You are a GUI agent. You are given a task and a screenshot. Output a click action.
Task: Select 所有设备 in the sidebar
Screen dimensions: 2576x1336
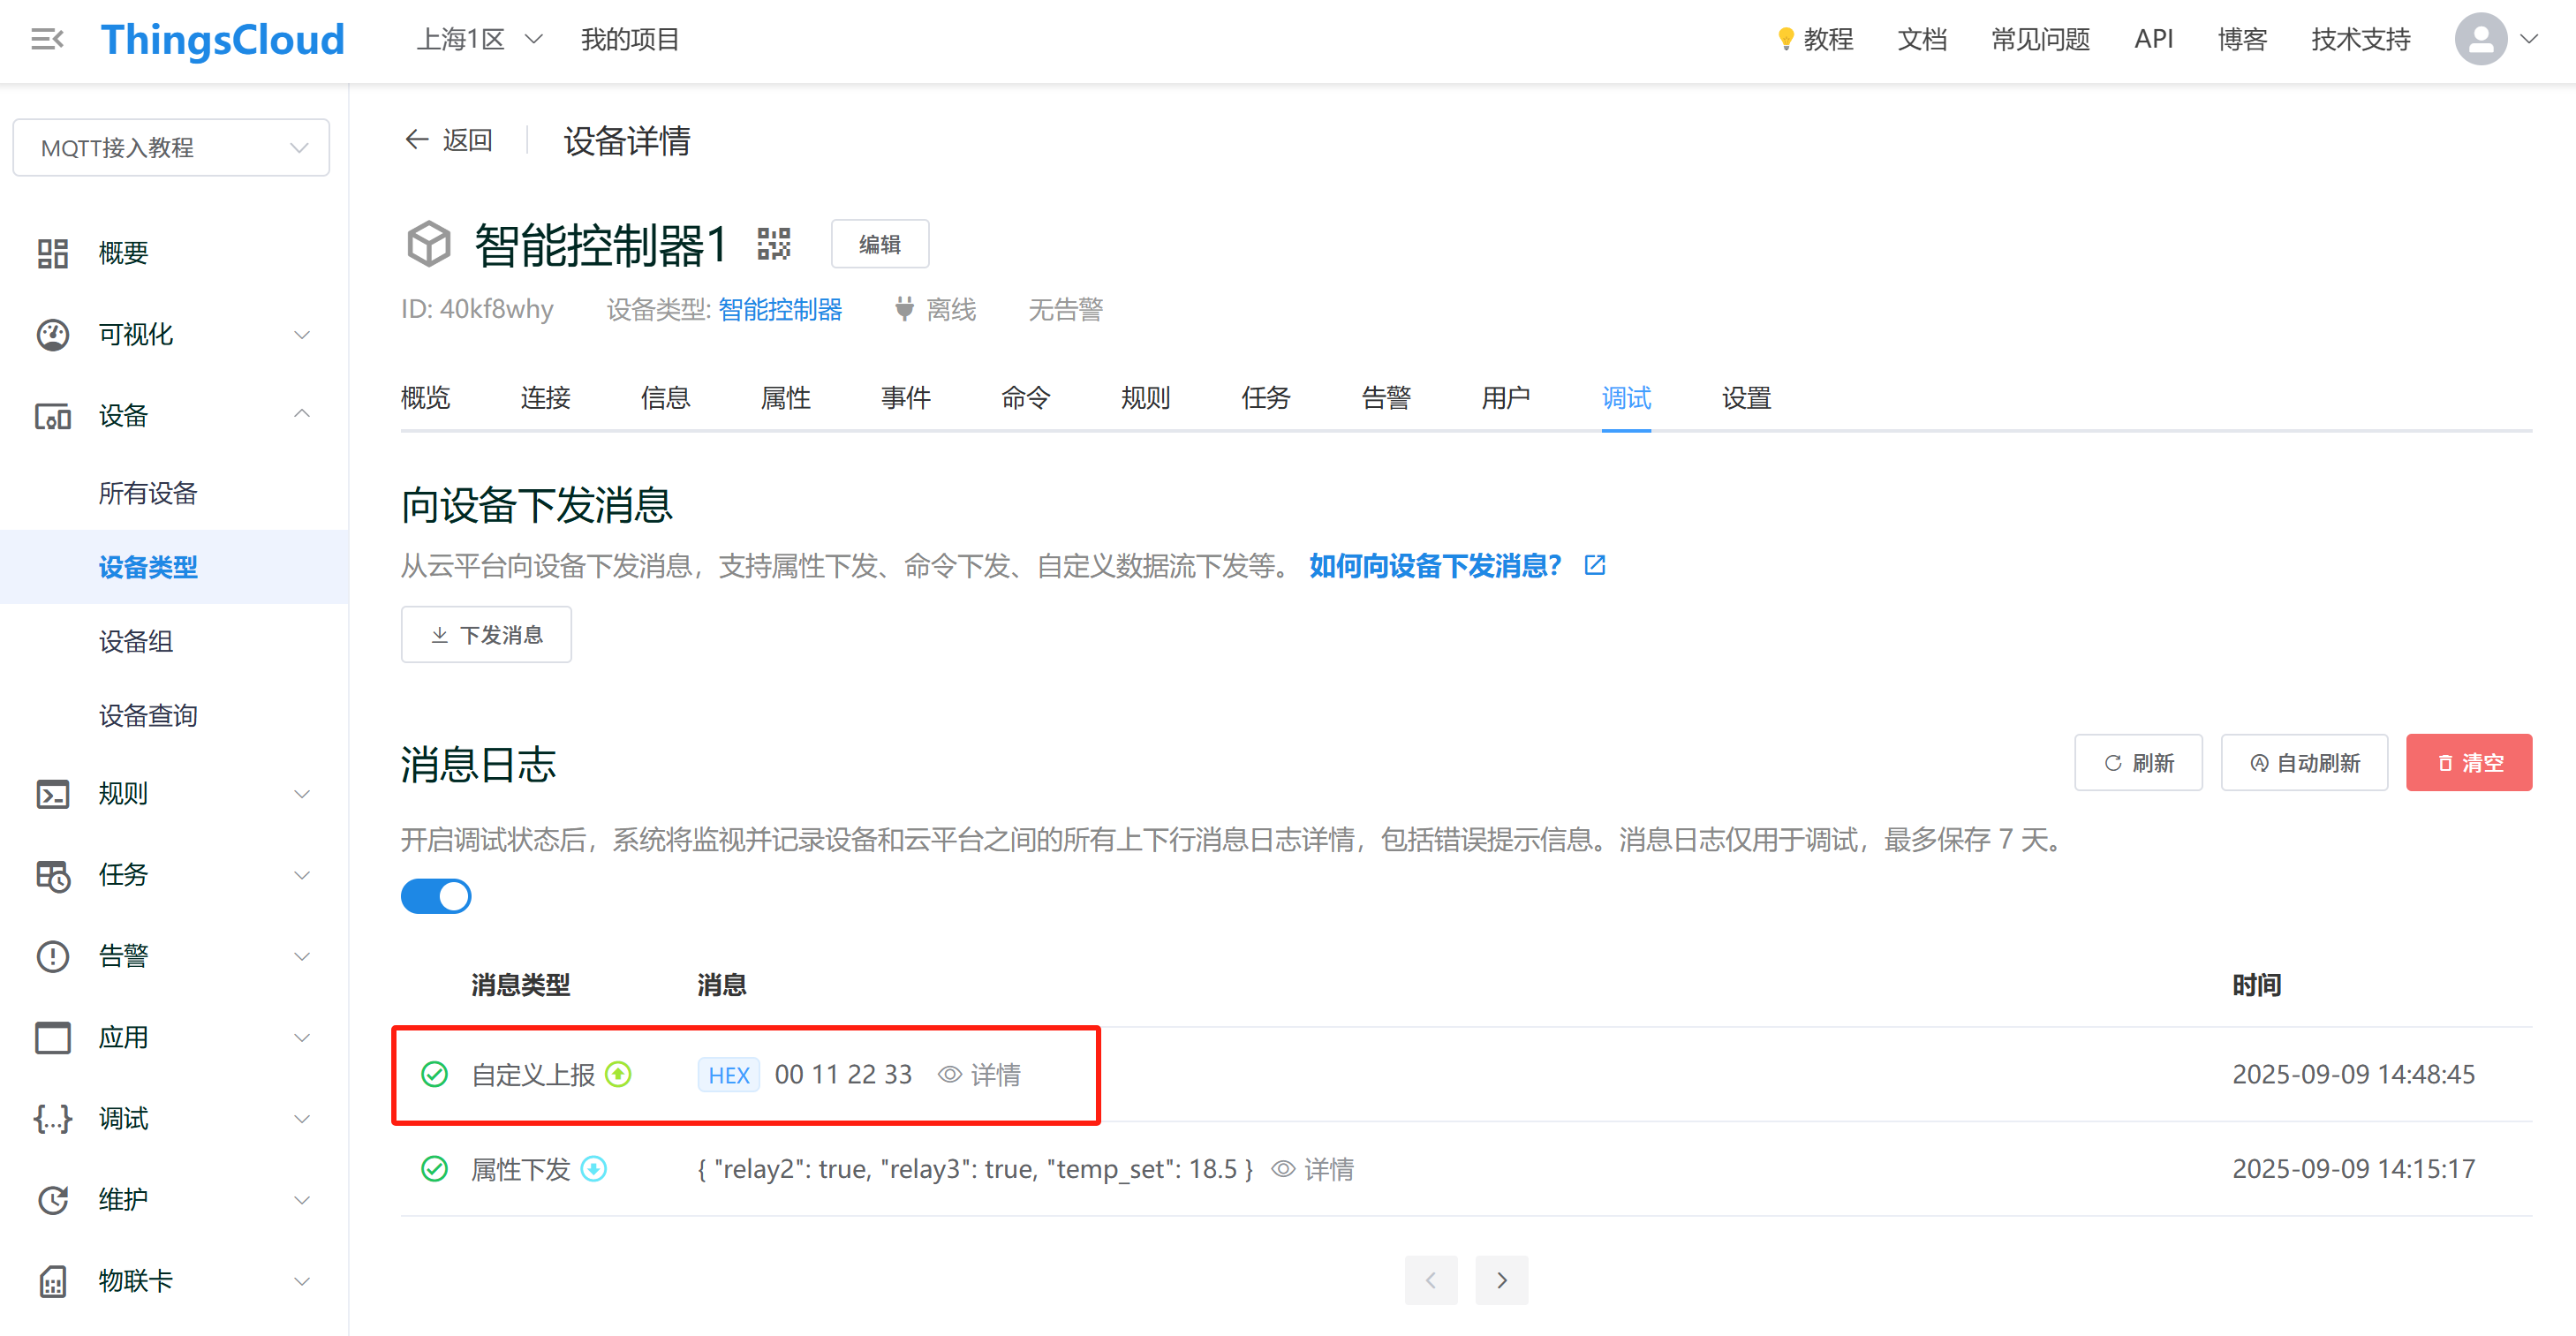[148, 493]
